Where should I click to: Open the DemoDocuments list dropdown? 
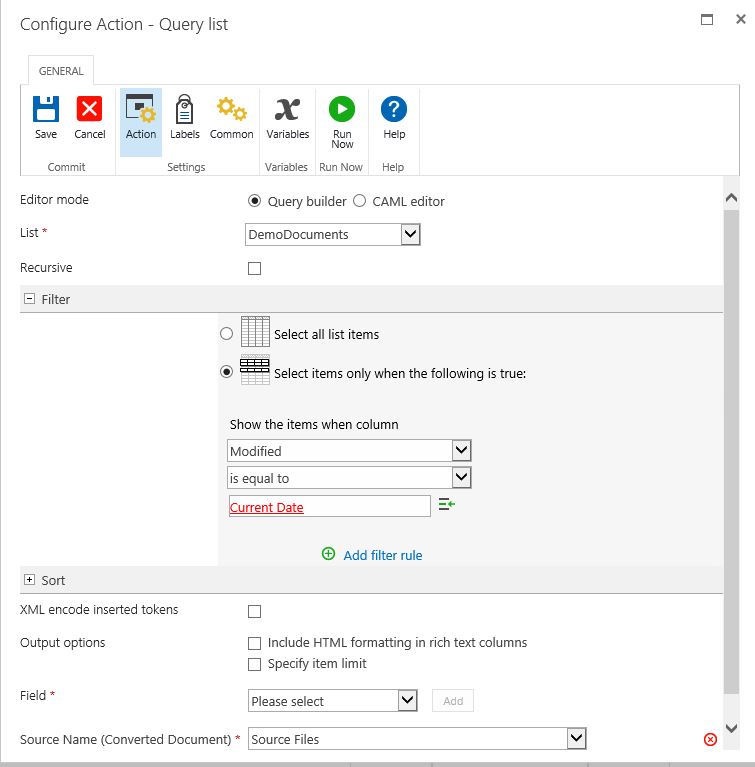(x=410, y=234)
